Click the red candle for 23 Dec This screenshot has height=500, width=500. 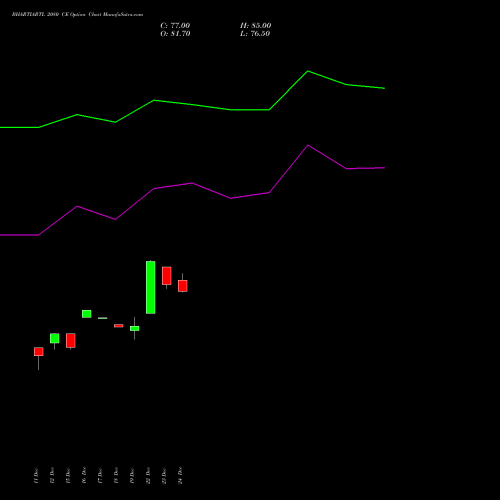click(x=167, y=276)
